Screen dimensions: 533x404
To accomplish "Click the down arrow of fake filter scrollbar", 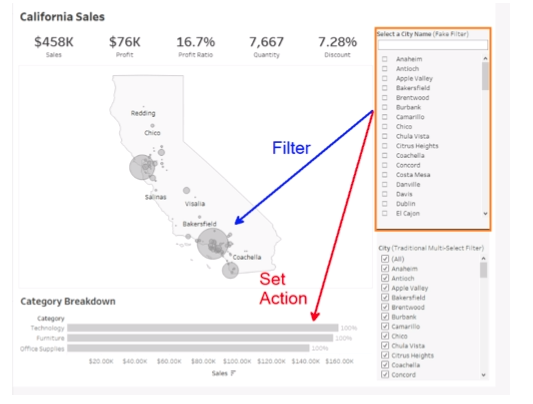I will point(485,213).
